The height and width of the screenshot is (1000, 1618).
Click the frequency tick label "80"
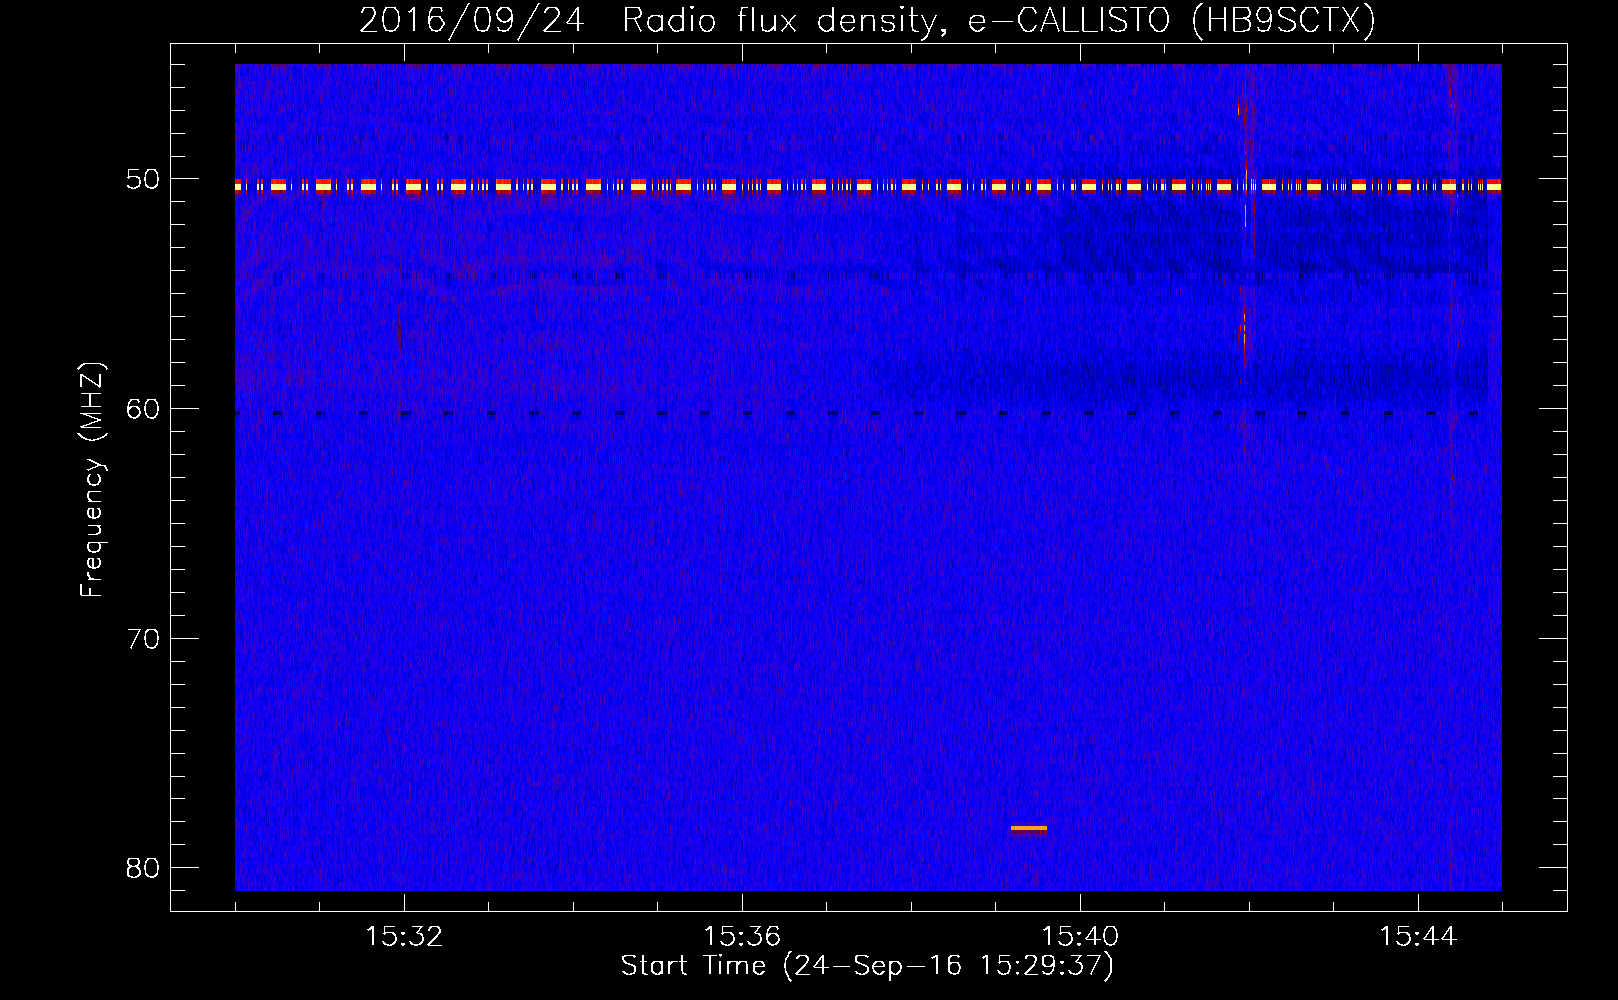(x=144, y=867)
